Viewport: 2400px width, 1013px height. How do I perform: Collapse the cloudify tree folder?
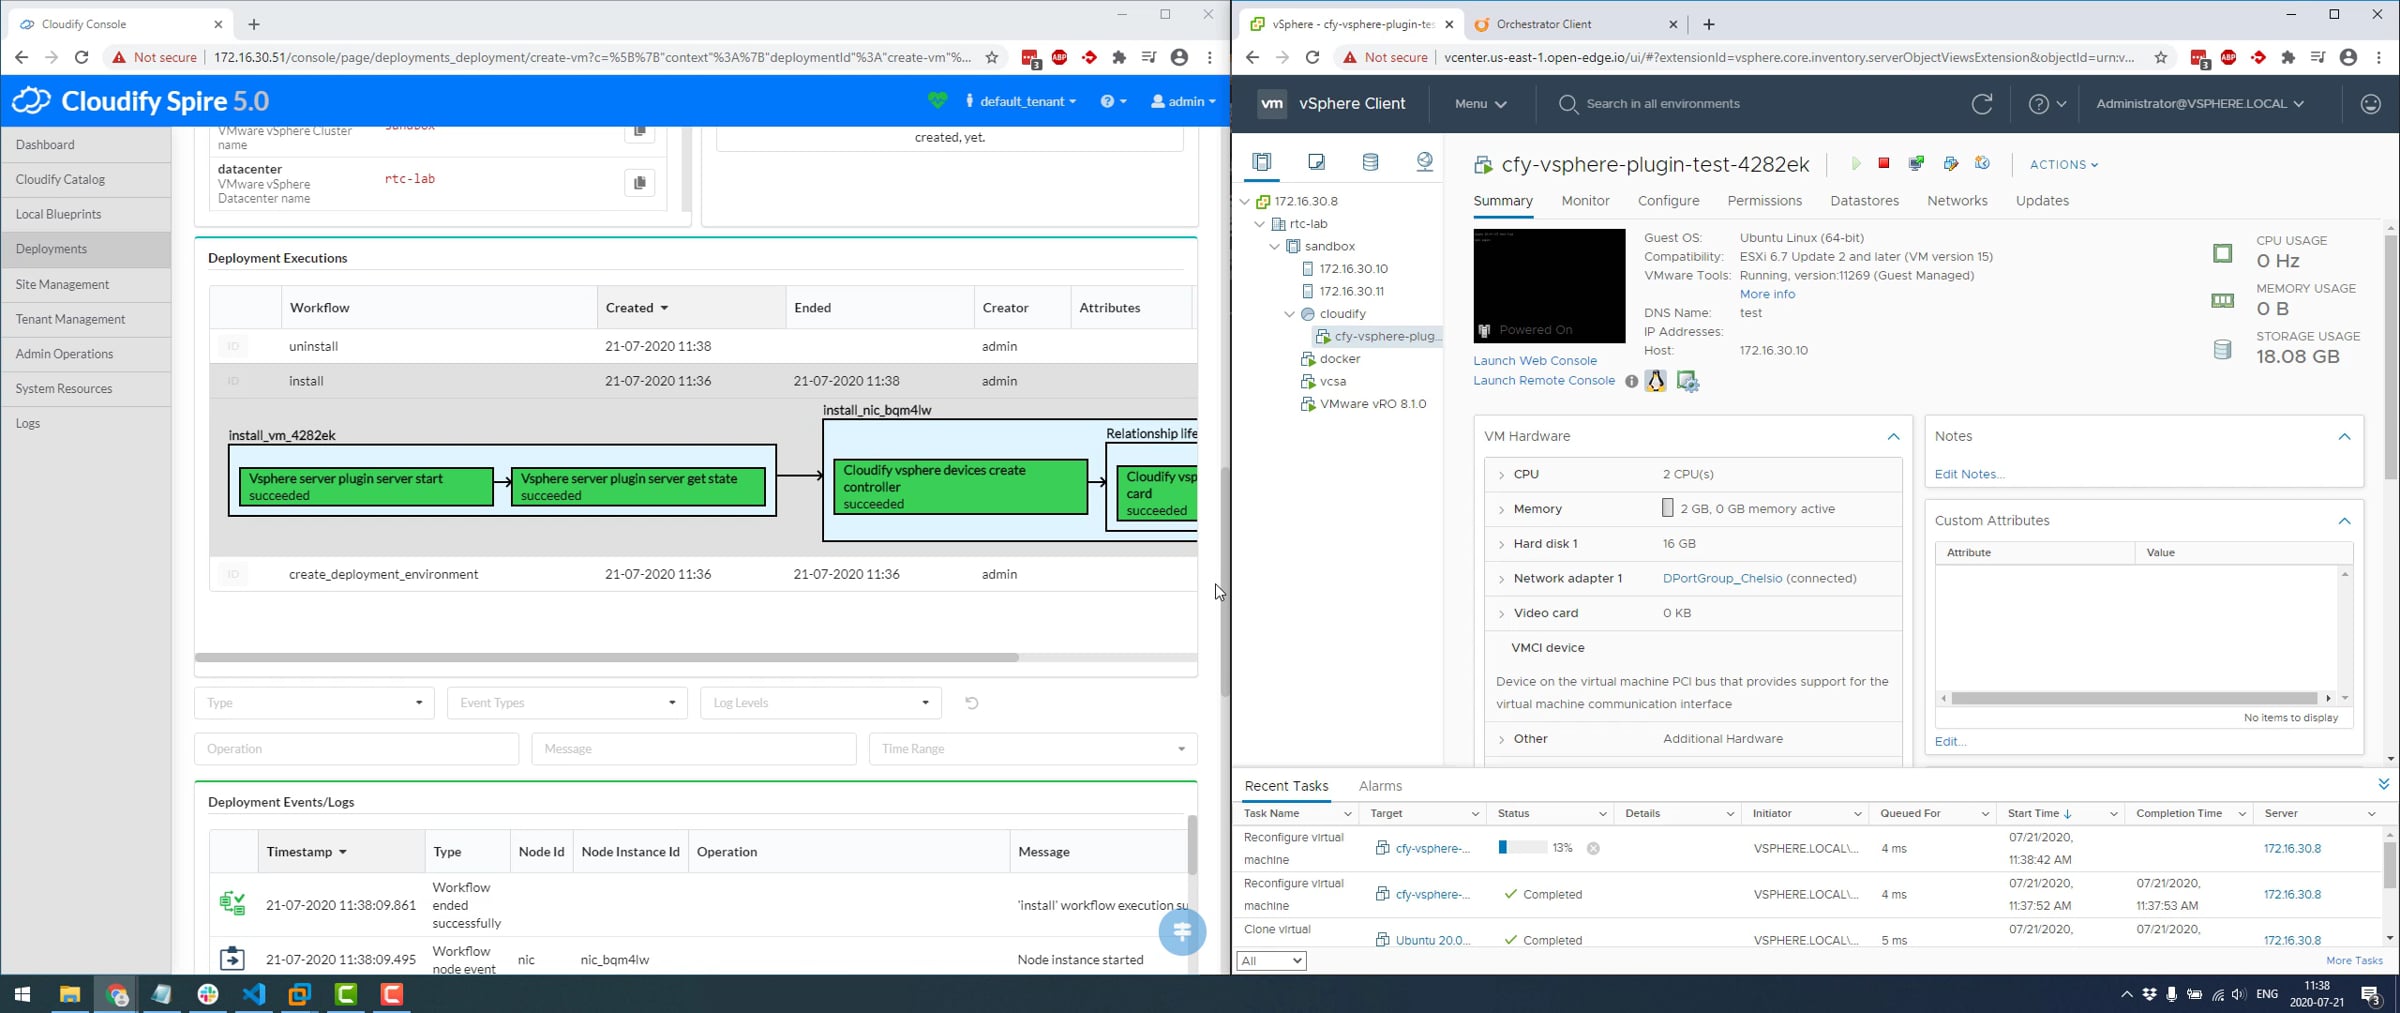point(1289,314)
